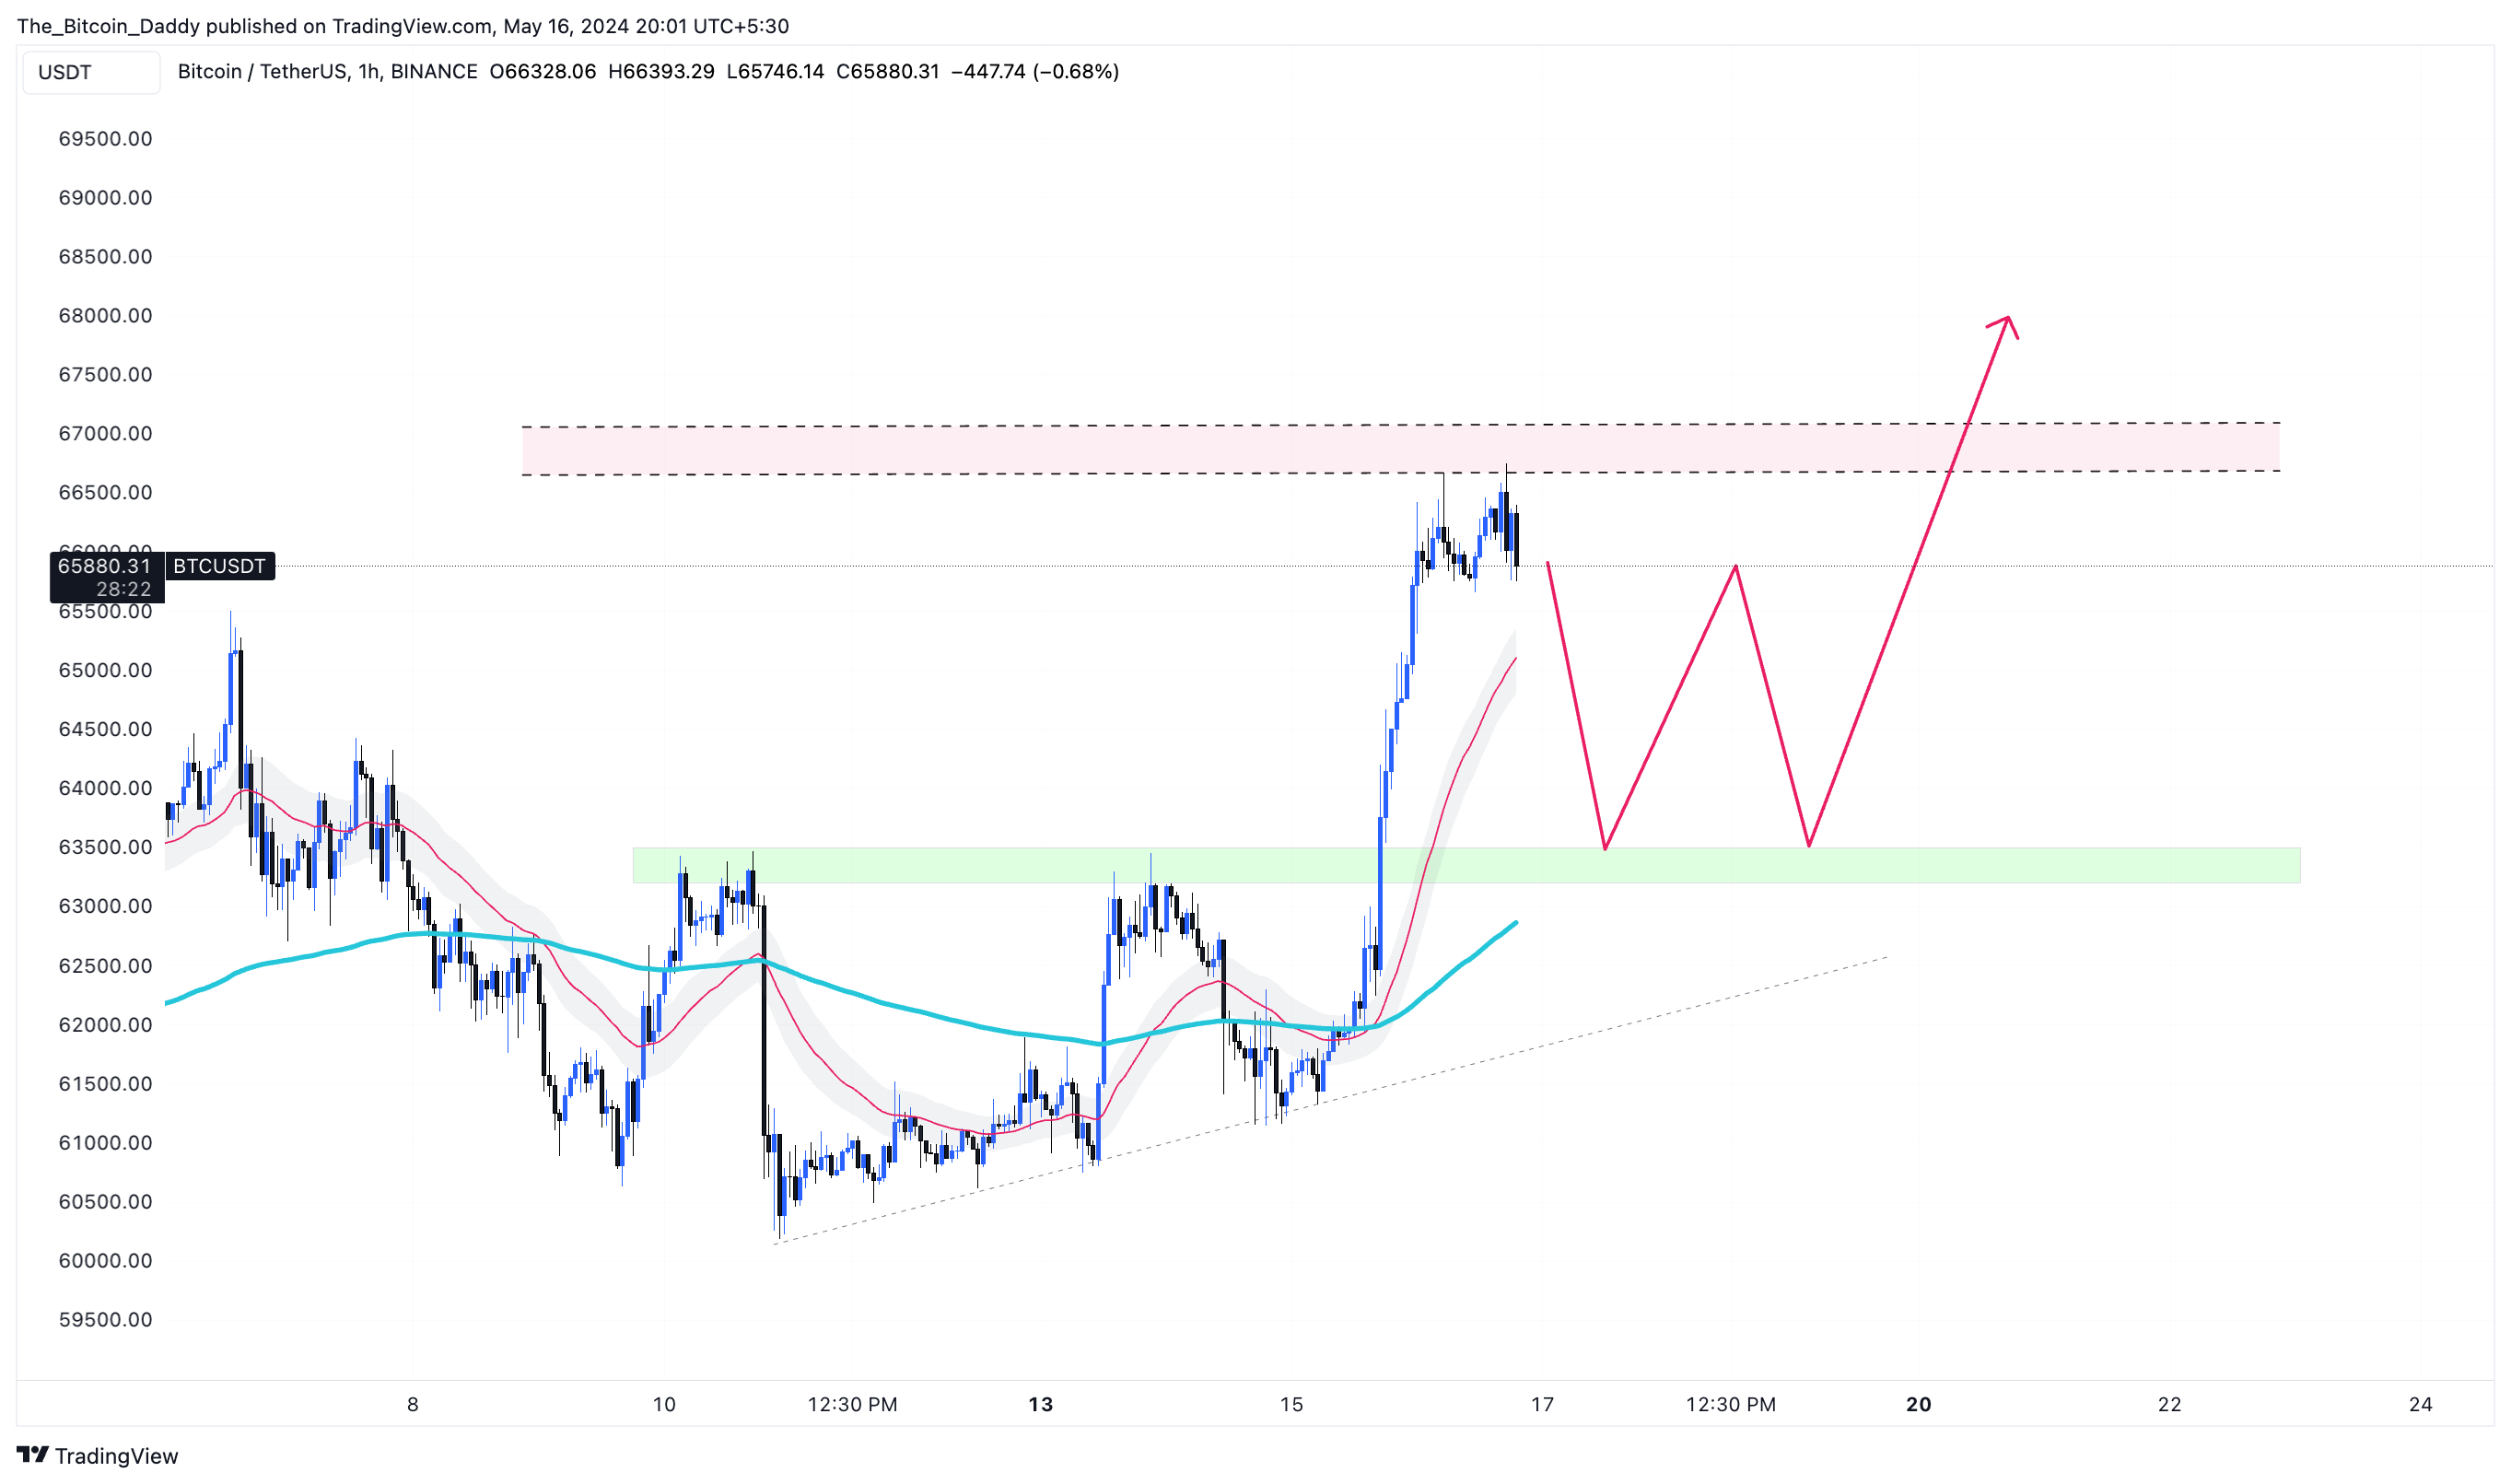Select the green support zone rectangle
Image resolution: width=2511 pixels, height=1484 pixels.
tap(1467, 866)
